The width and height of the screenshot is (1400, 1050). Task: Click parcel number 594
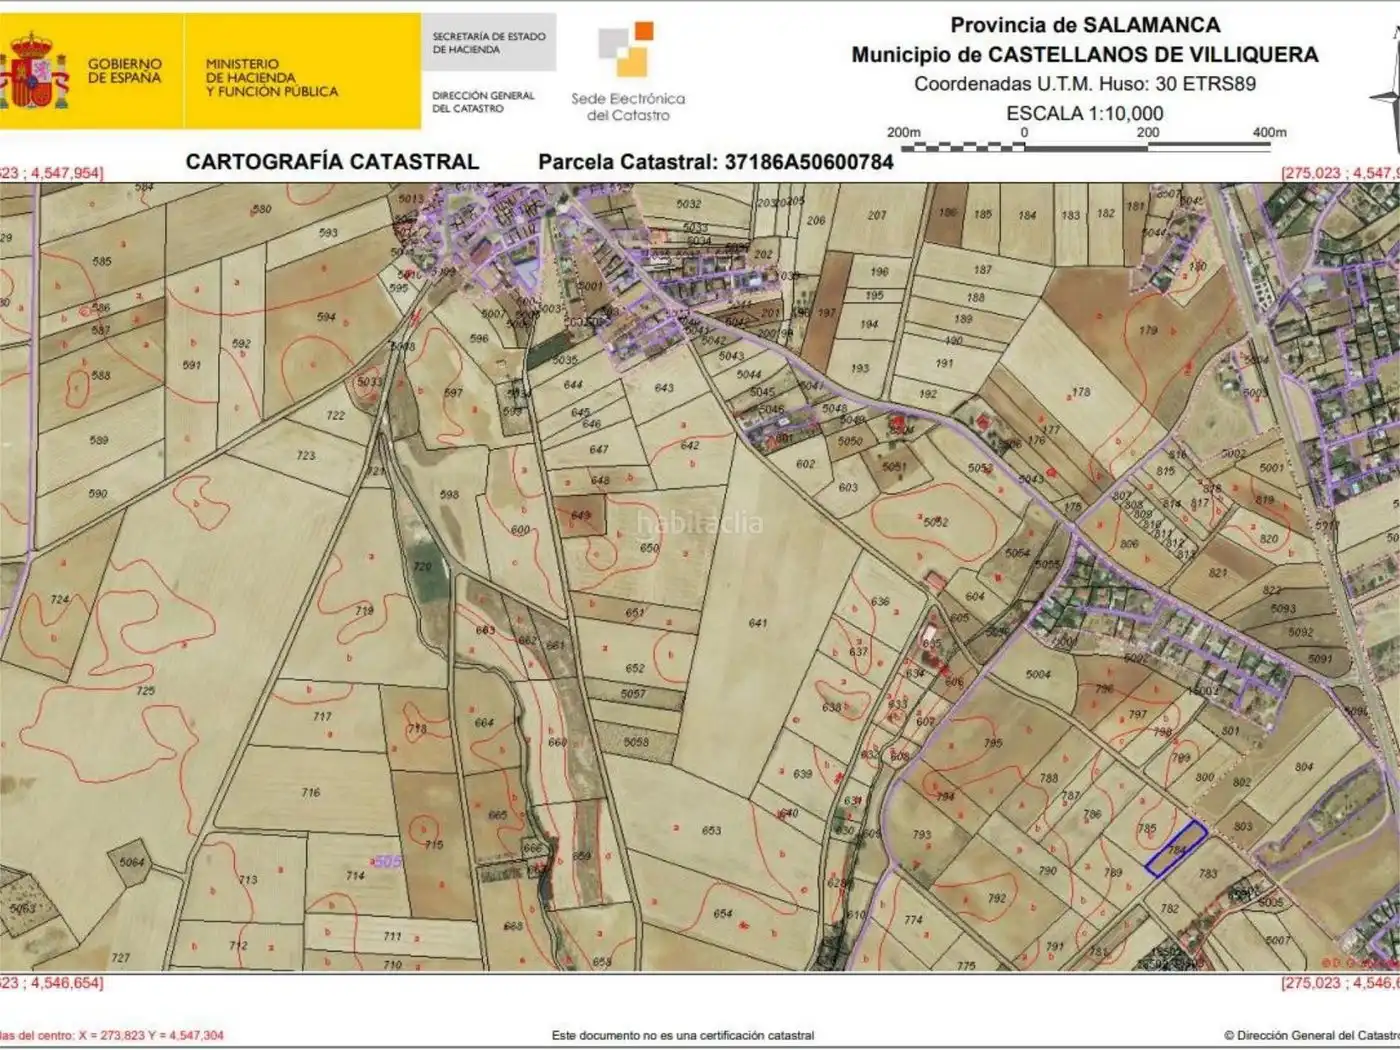click(326, 317)
